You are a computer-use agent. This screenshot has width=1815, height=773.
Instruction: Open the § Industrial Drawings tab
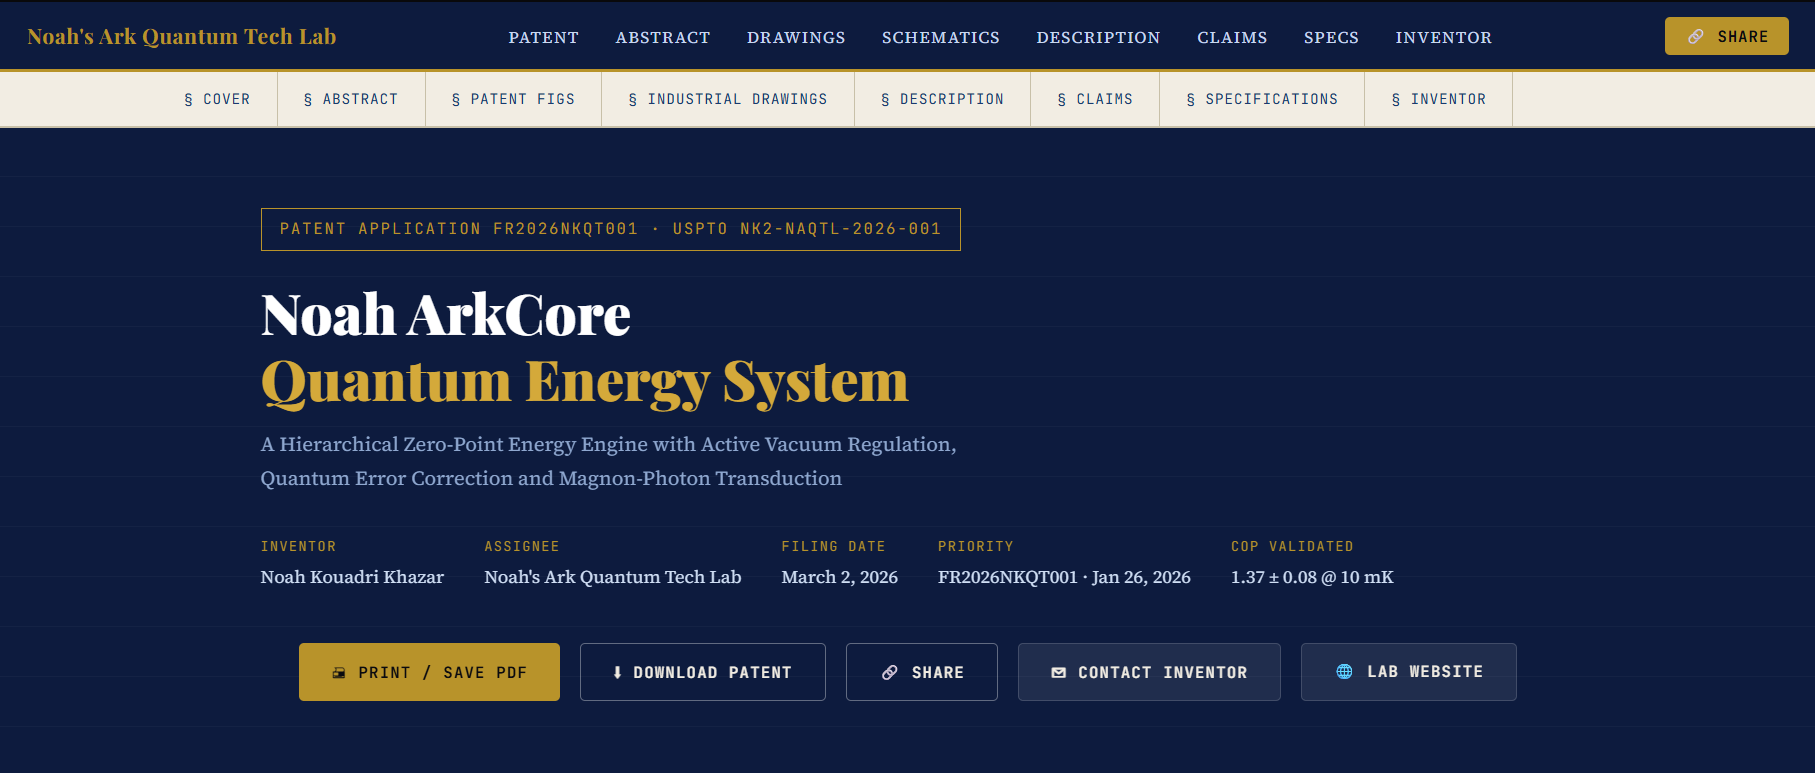(x=727, y=99)
